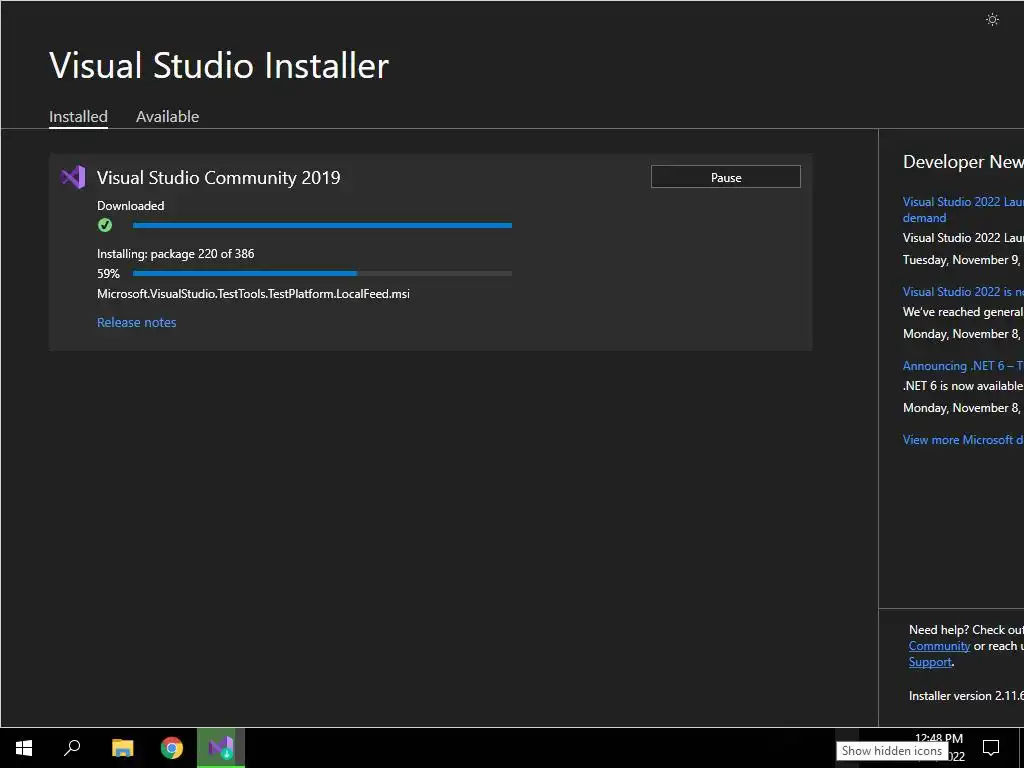The width and height of the screenshot is (1024, 768).
Task: Click the Installer version text
Action: click(x=966, y=696)
